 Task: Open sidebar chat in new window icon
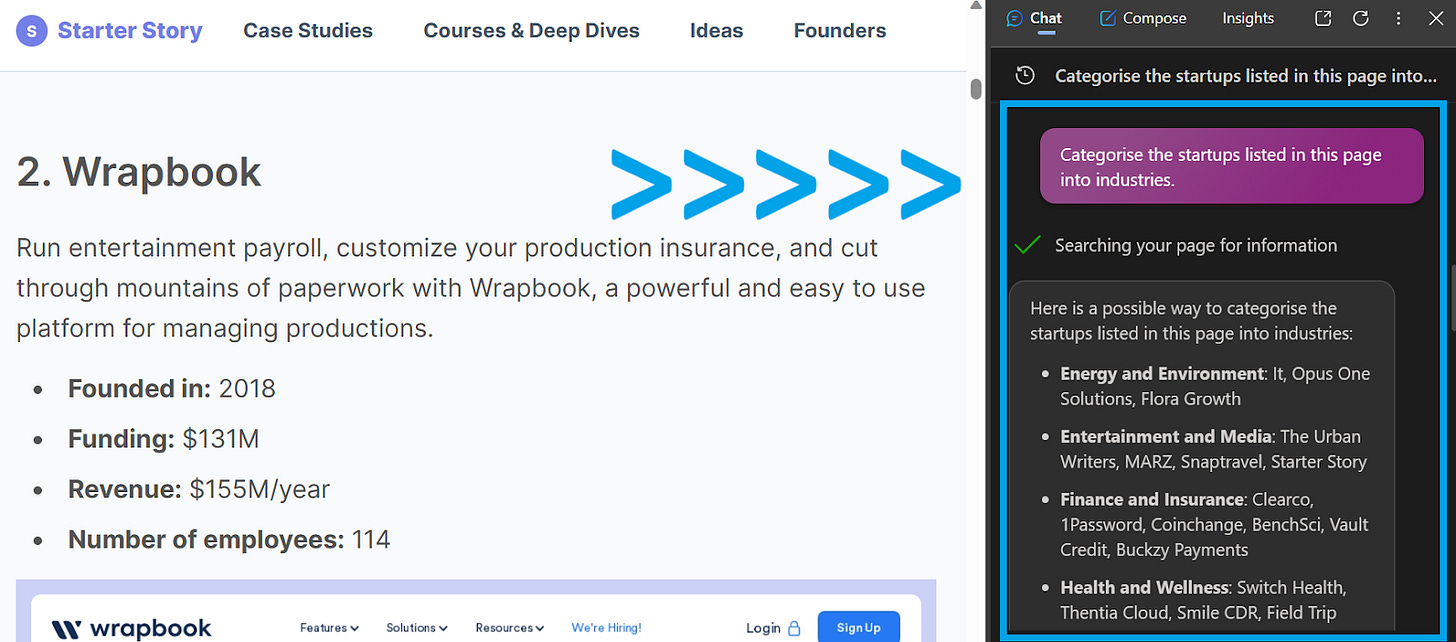(1323, 18)
